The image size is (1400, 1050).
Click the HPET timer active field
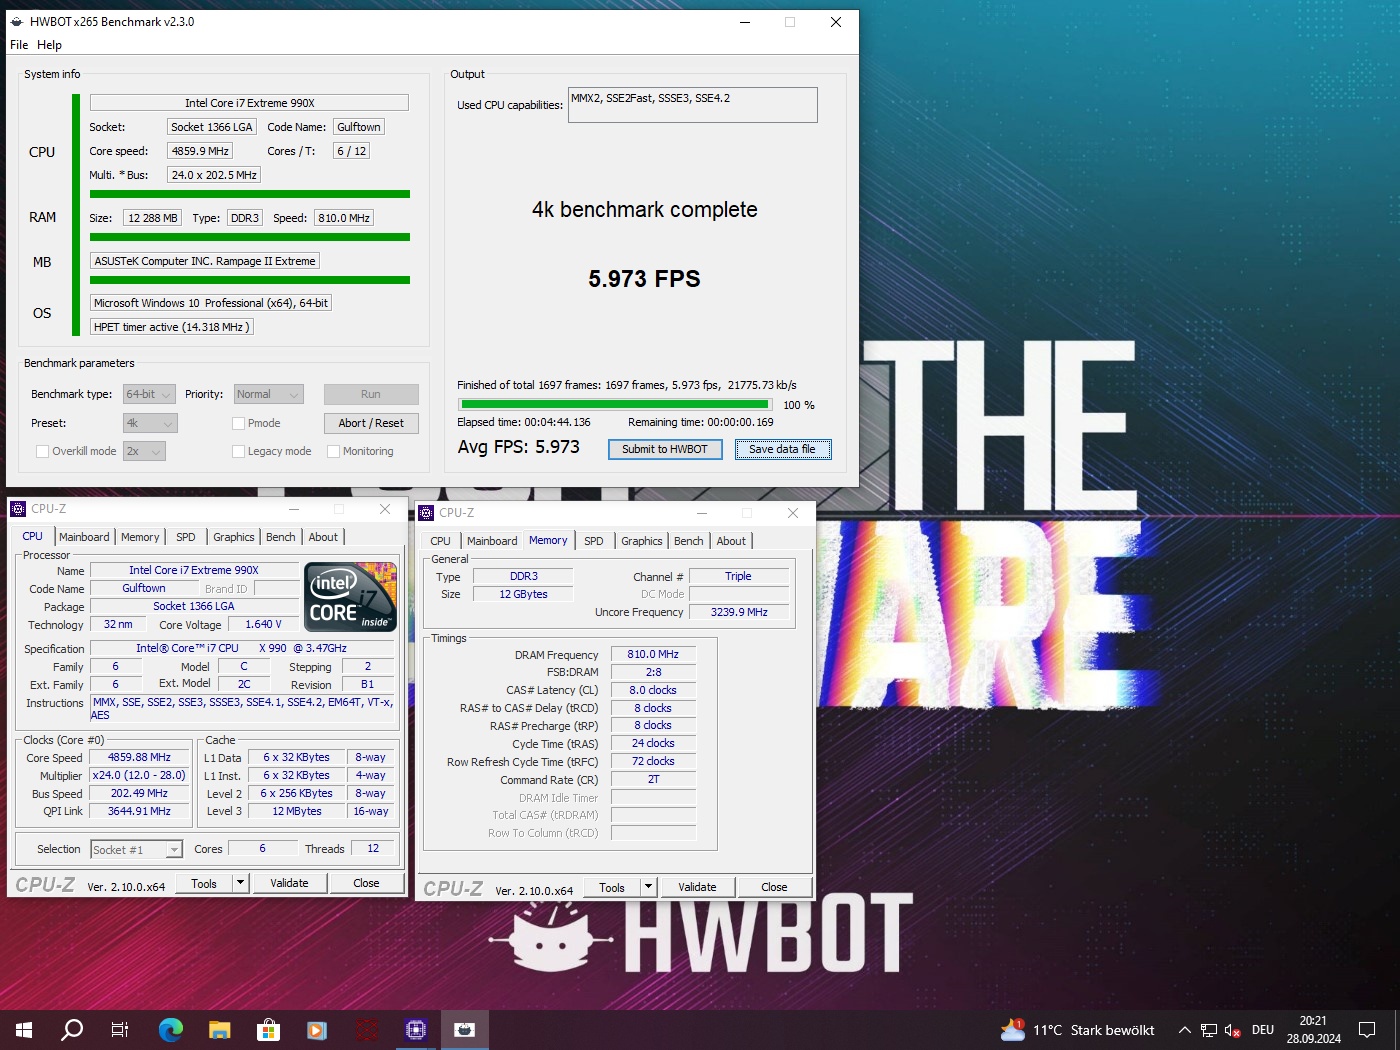pyautogui.click(x=171, y=327)
